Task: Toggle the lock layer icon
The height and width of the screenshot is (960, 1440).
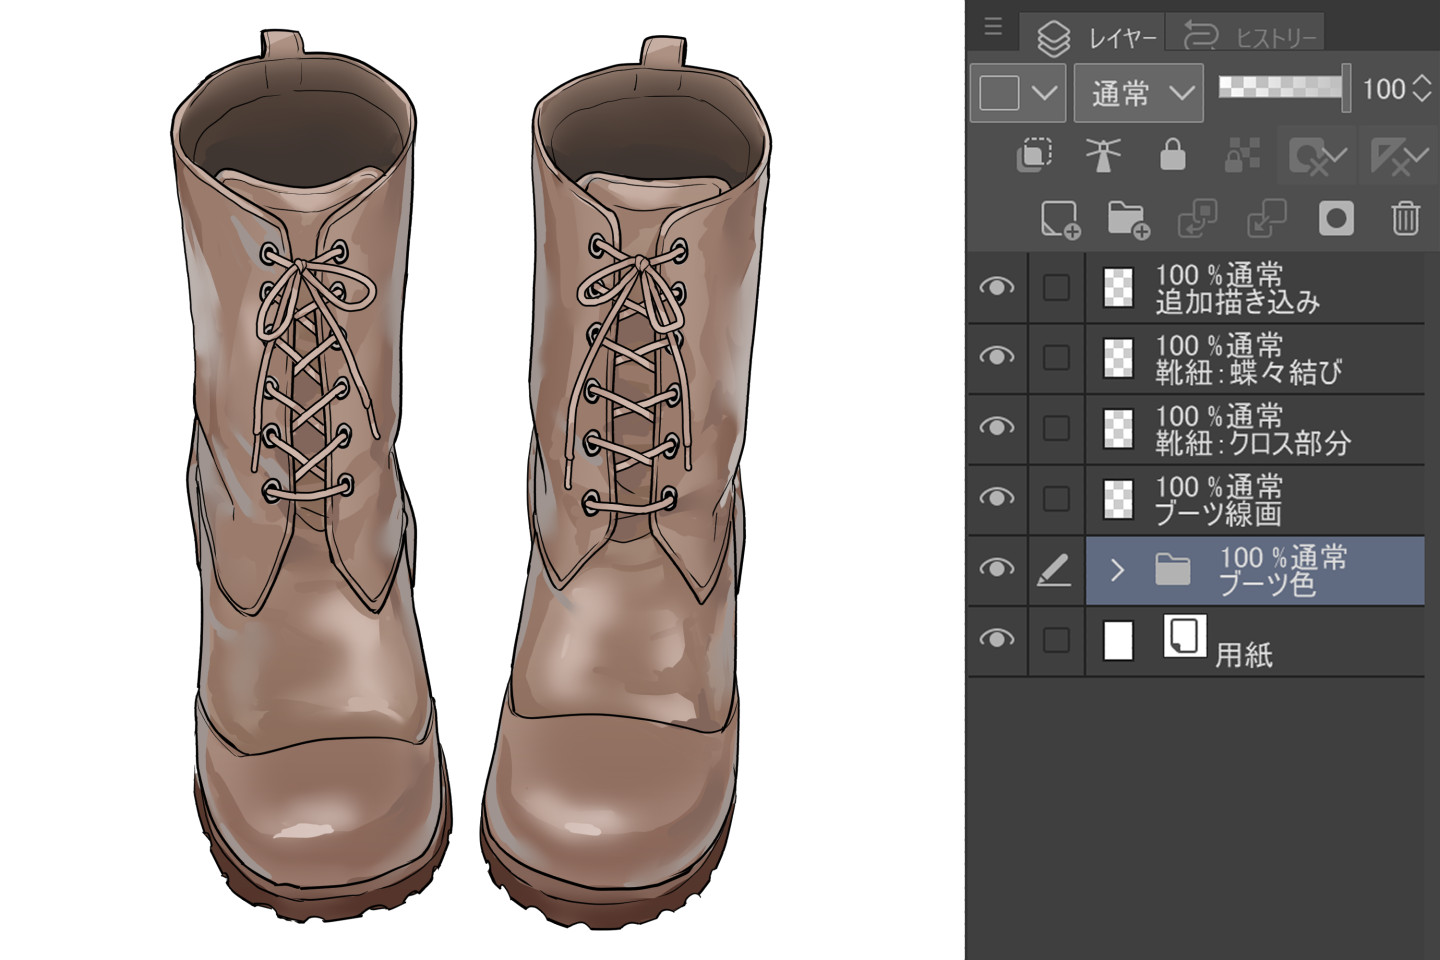Action: click(1172, 155)
